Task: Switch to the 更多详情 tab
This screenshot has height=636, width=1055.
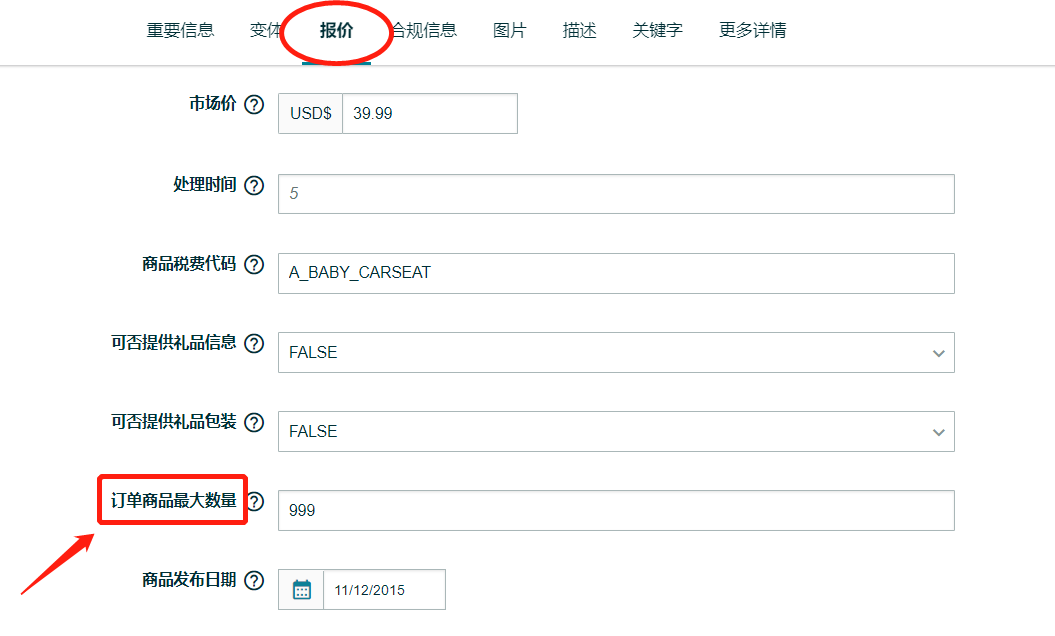Action: coord(752,31)
